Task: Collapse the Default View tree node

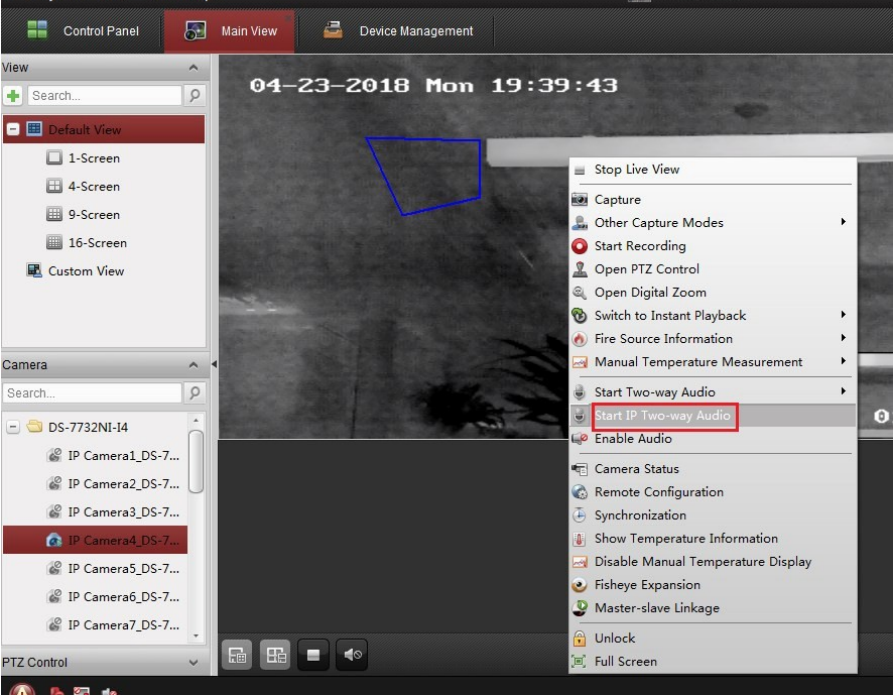Action: coord(13,130)
